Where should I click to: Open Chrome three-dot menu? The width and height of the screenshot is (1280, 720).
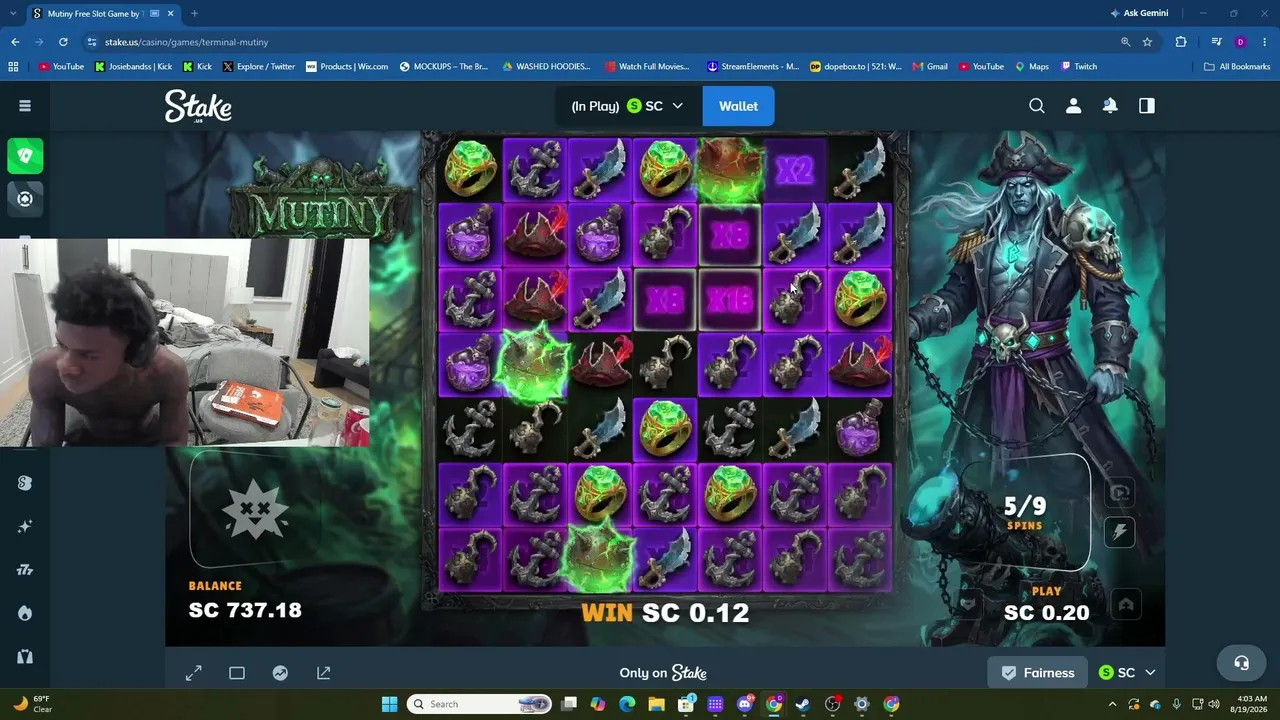(1264, 42)
